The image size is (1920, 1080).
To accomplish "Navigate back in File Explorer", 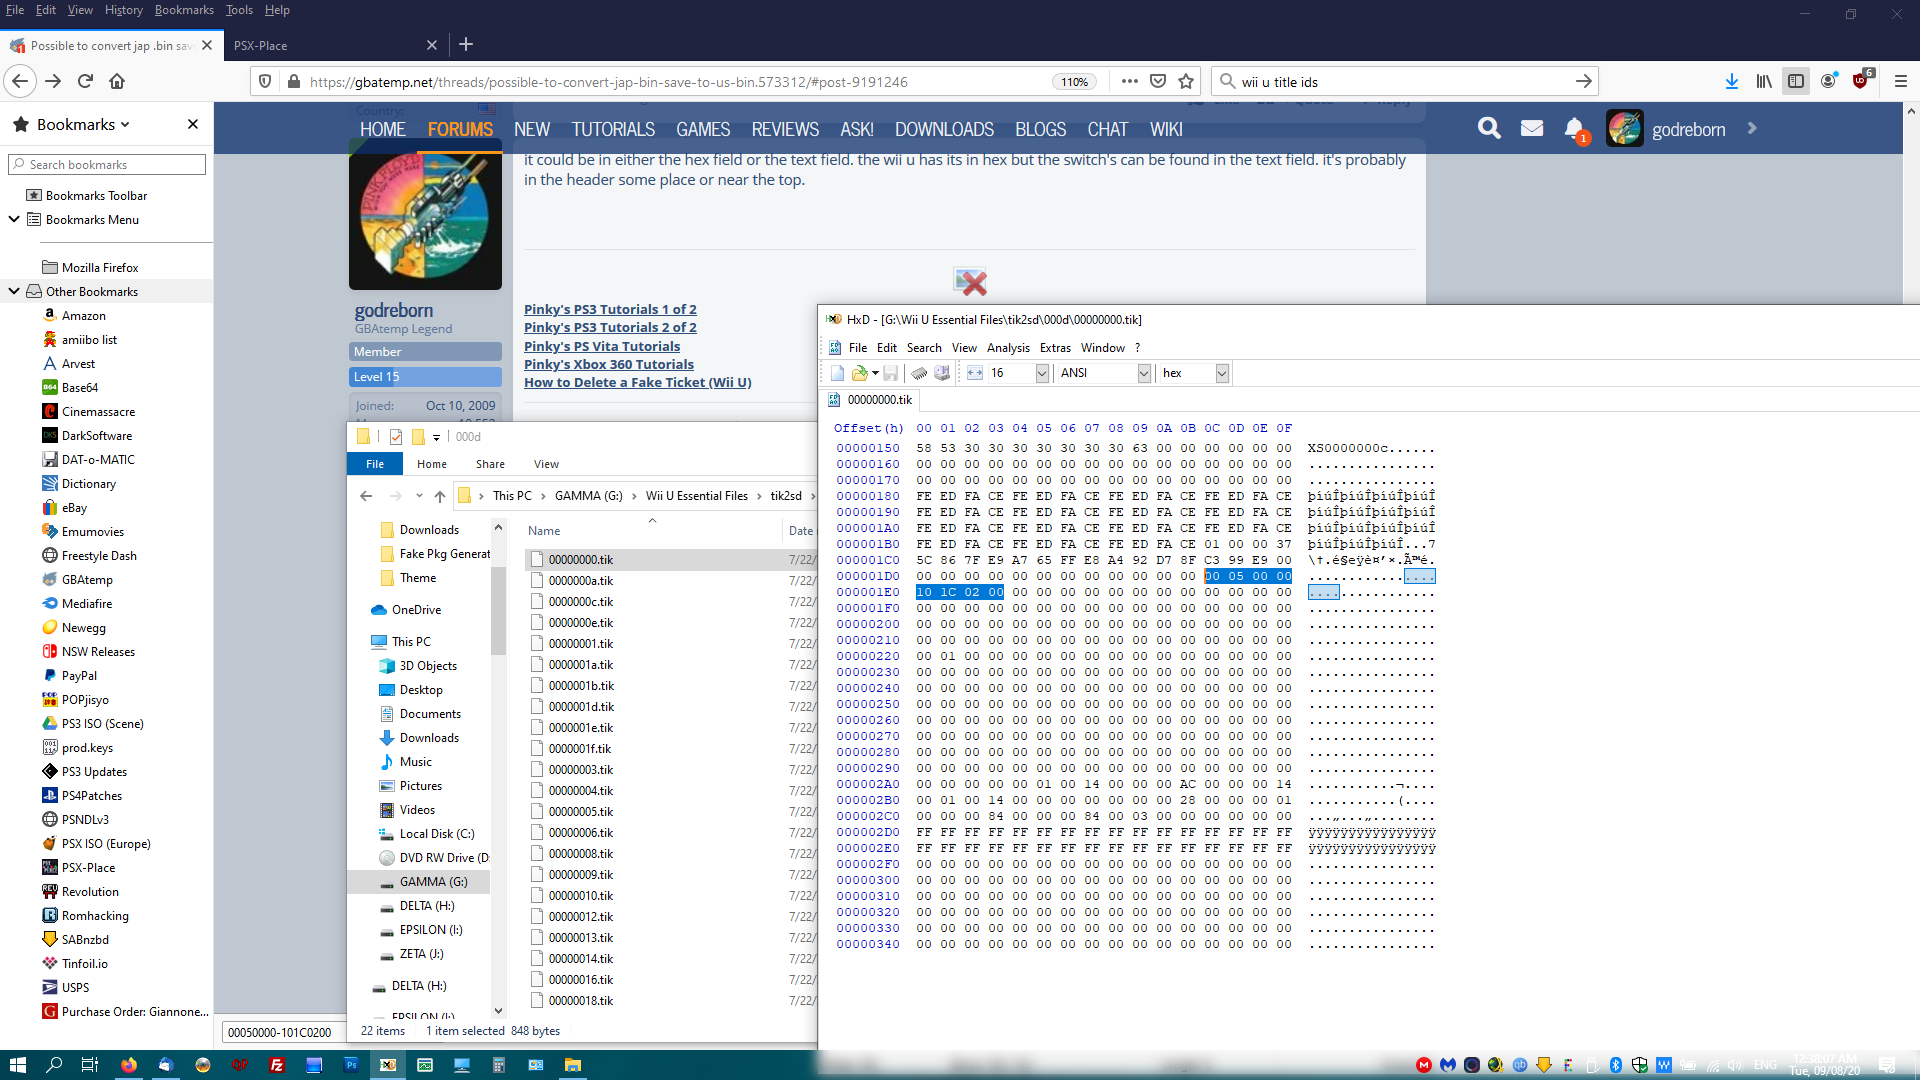I will point(366,496).
